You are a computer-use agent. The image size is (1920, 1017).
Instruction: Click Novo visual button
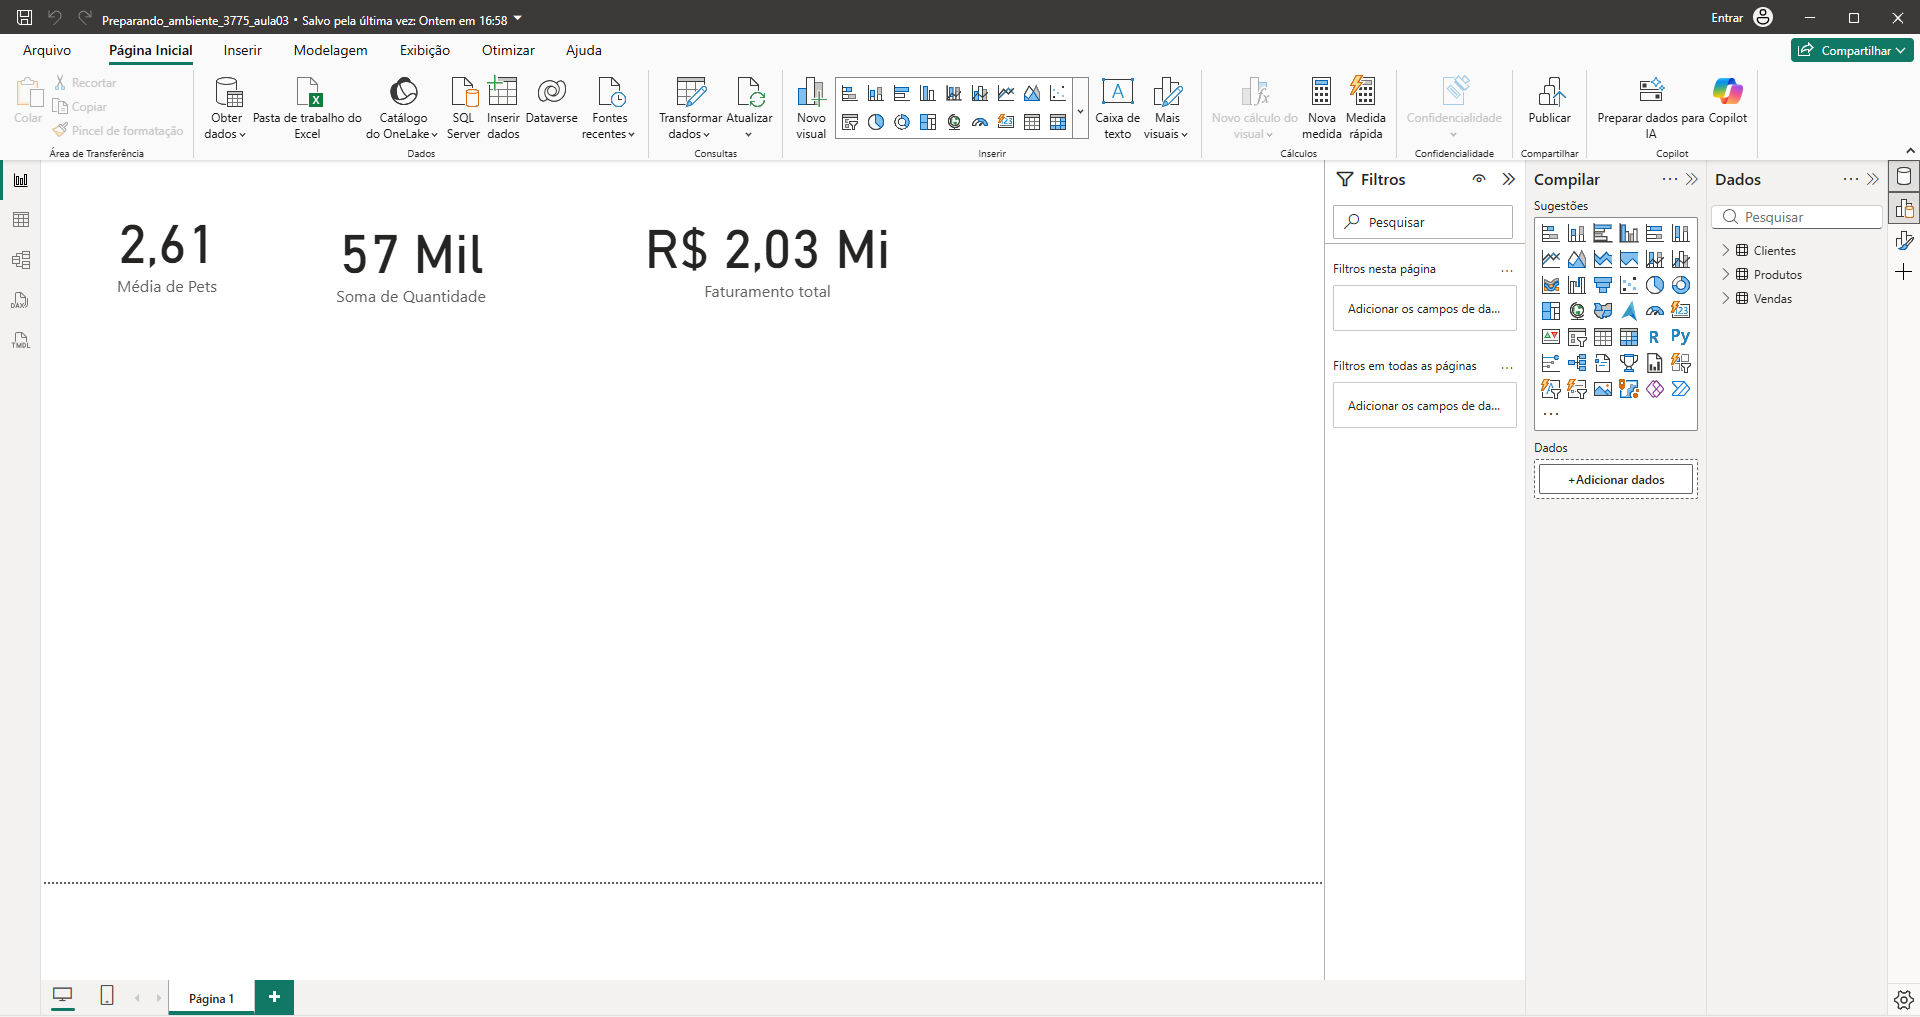[811, 108]
